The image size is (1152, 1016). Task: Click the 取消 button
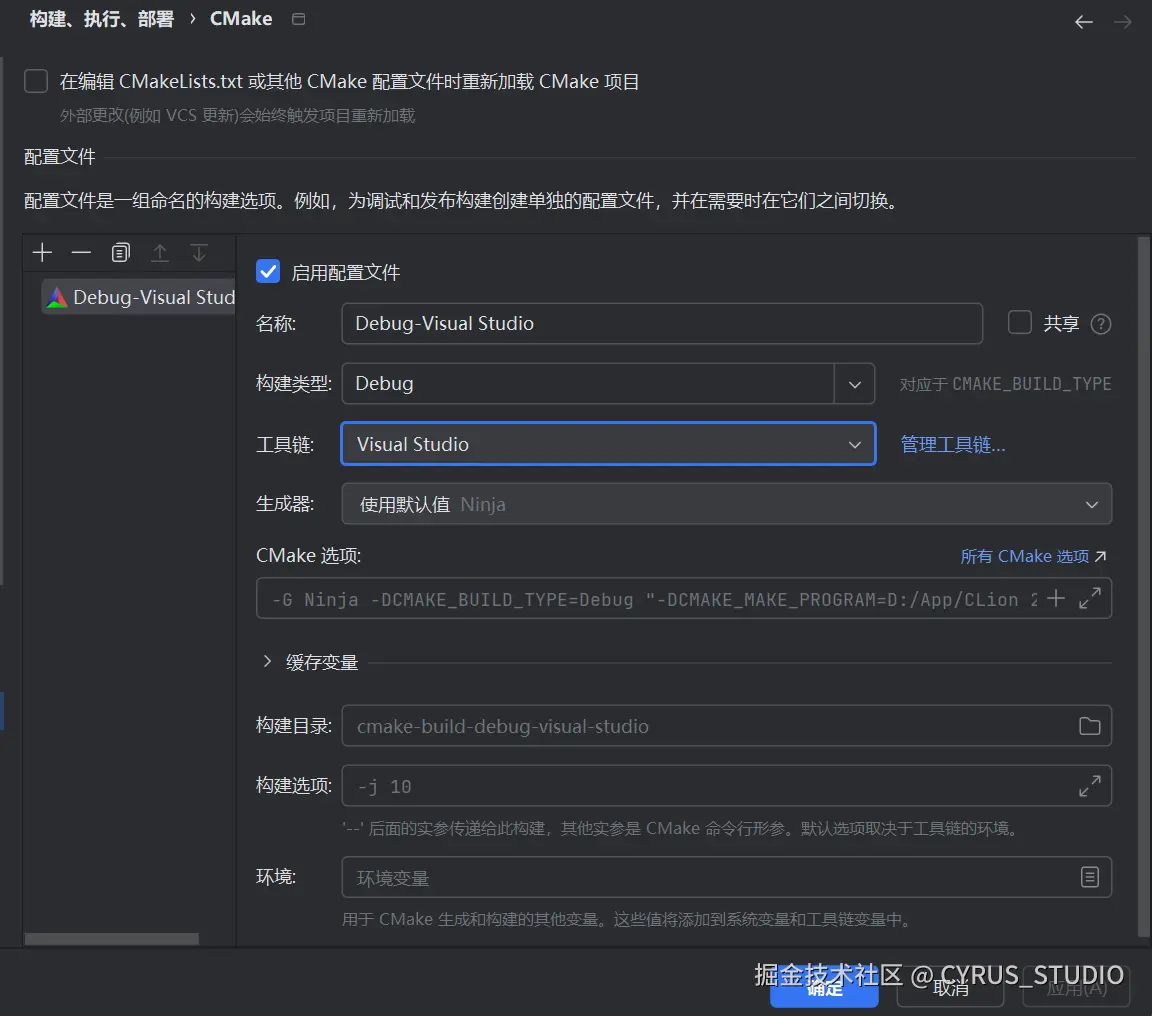click(950, 989)
